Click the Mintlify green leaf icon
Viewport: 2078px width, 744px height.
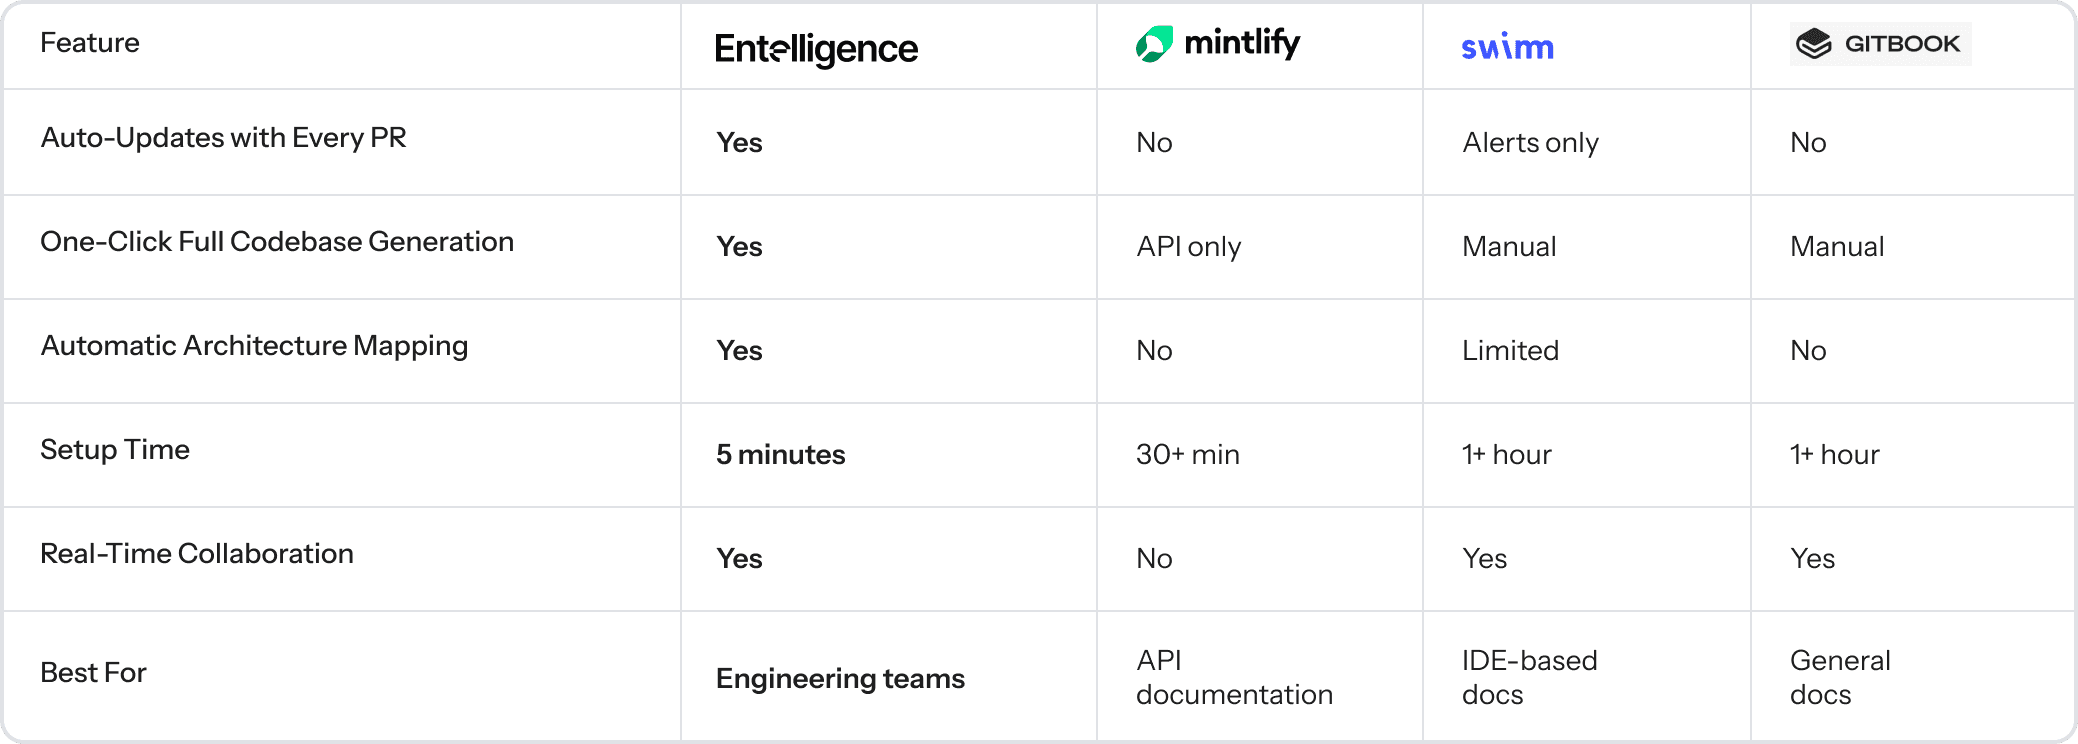1153,44
